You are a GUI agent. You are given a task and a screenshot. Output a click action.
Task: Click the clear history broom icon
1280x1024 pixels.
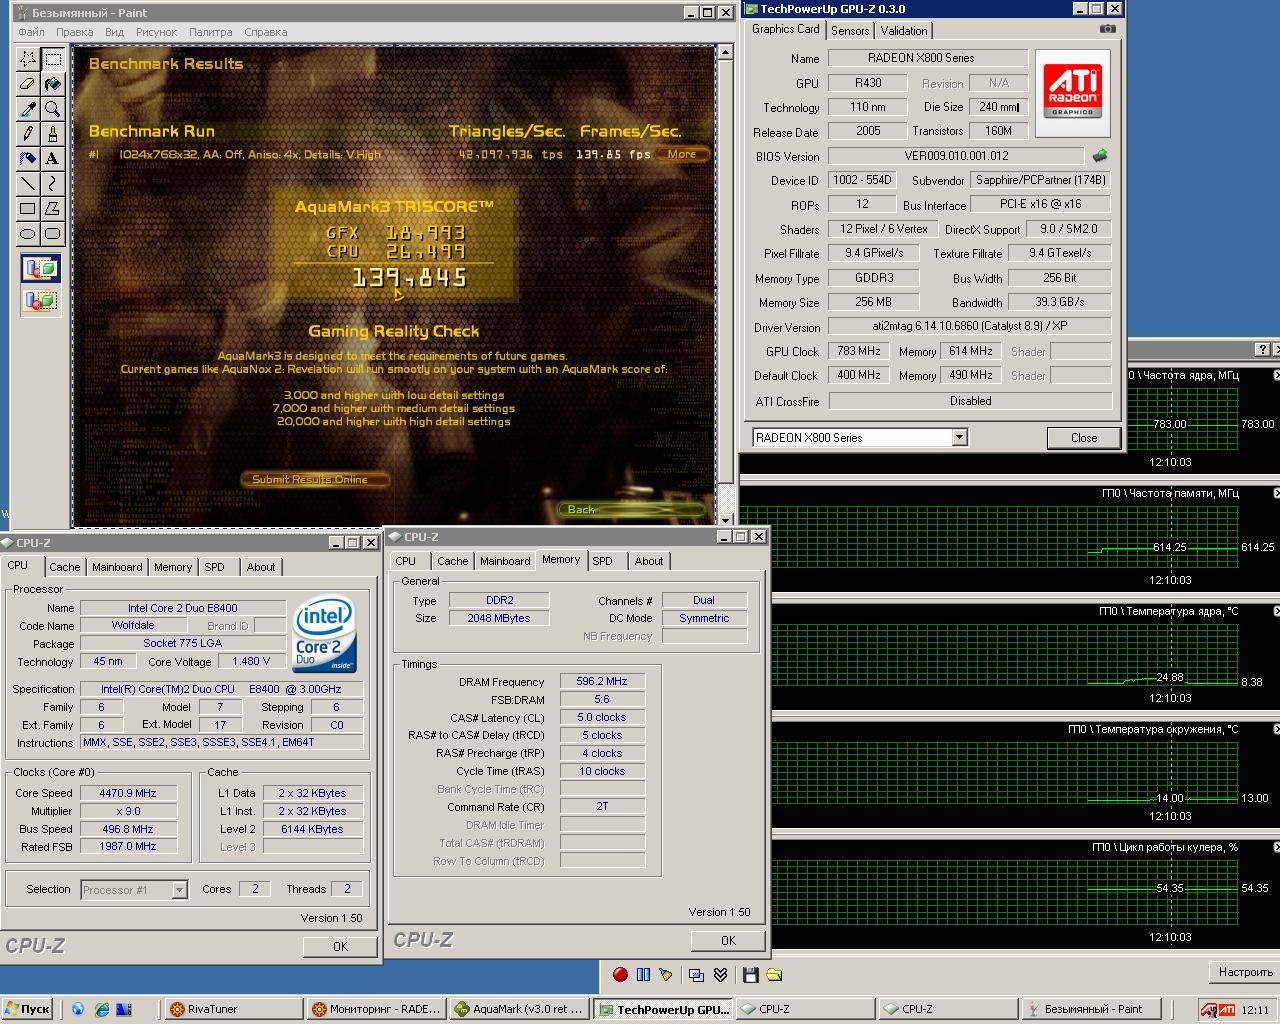666,974
